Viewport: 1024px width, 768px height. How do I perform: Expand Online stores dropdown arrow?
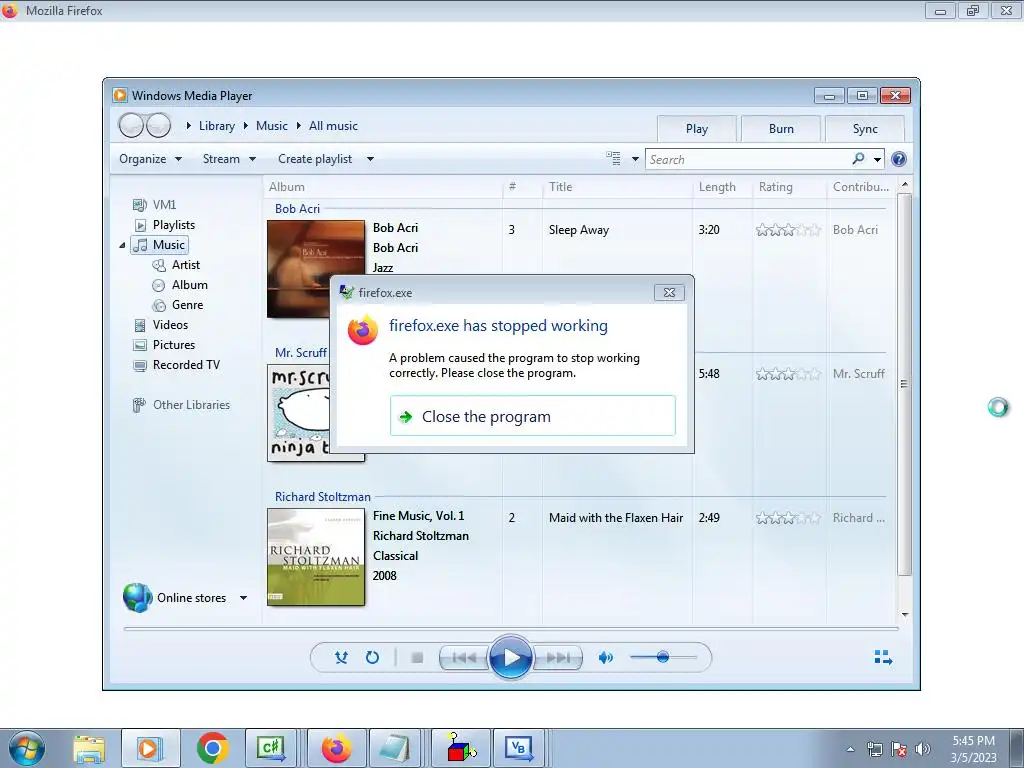pyautogui.click(x=244, y=598)
